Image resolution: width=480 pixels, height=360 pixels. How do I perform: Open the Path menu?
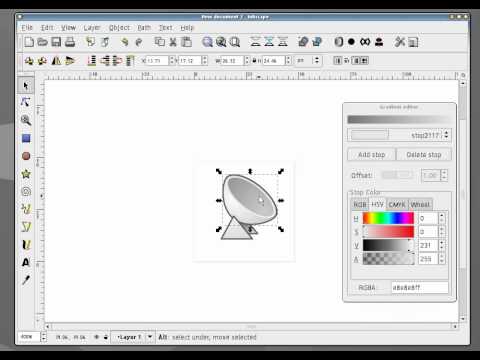[x=144, y=28]
